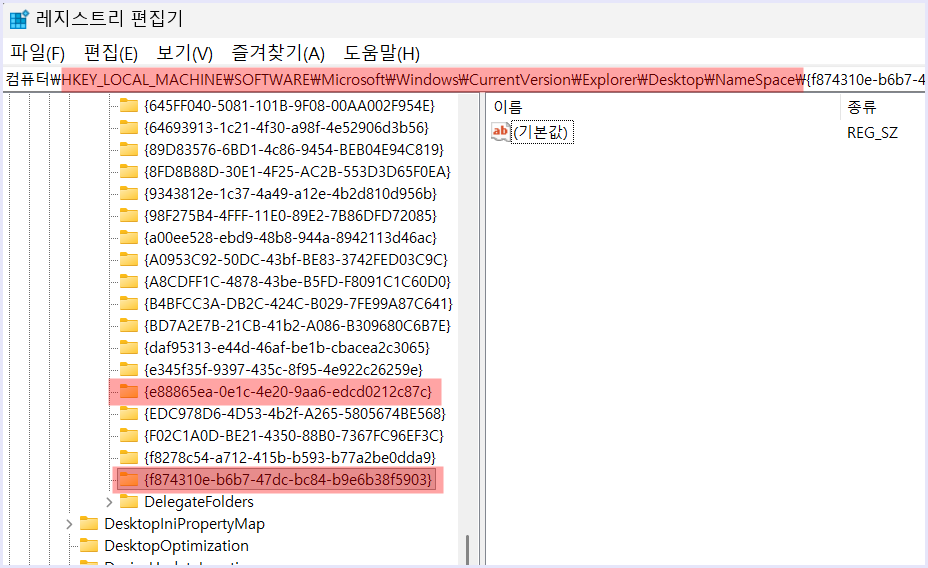The image size is (928, 568).
Task: Select the (기본값) value name
Action: [542, 132]
